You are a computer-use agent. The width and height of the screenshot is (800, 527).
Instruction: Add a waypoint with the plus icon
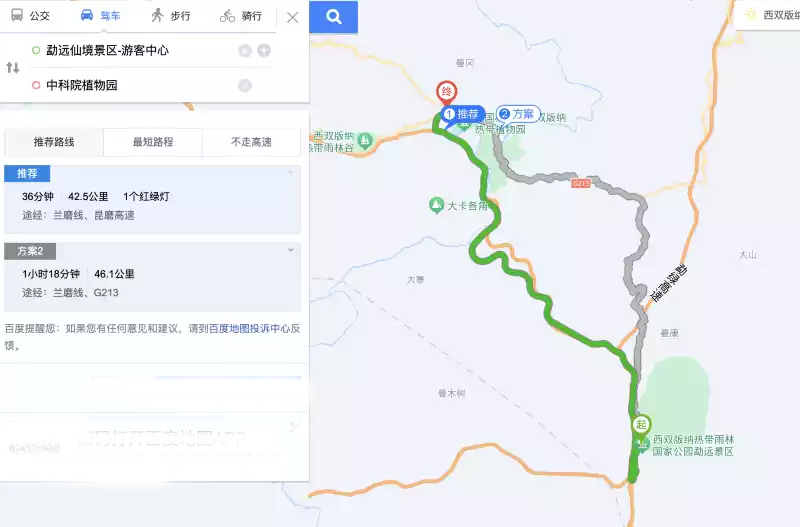tap(264, 51)
